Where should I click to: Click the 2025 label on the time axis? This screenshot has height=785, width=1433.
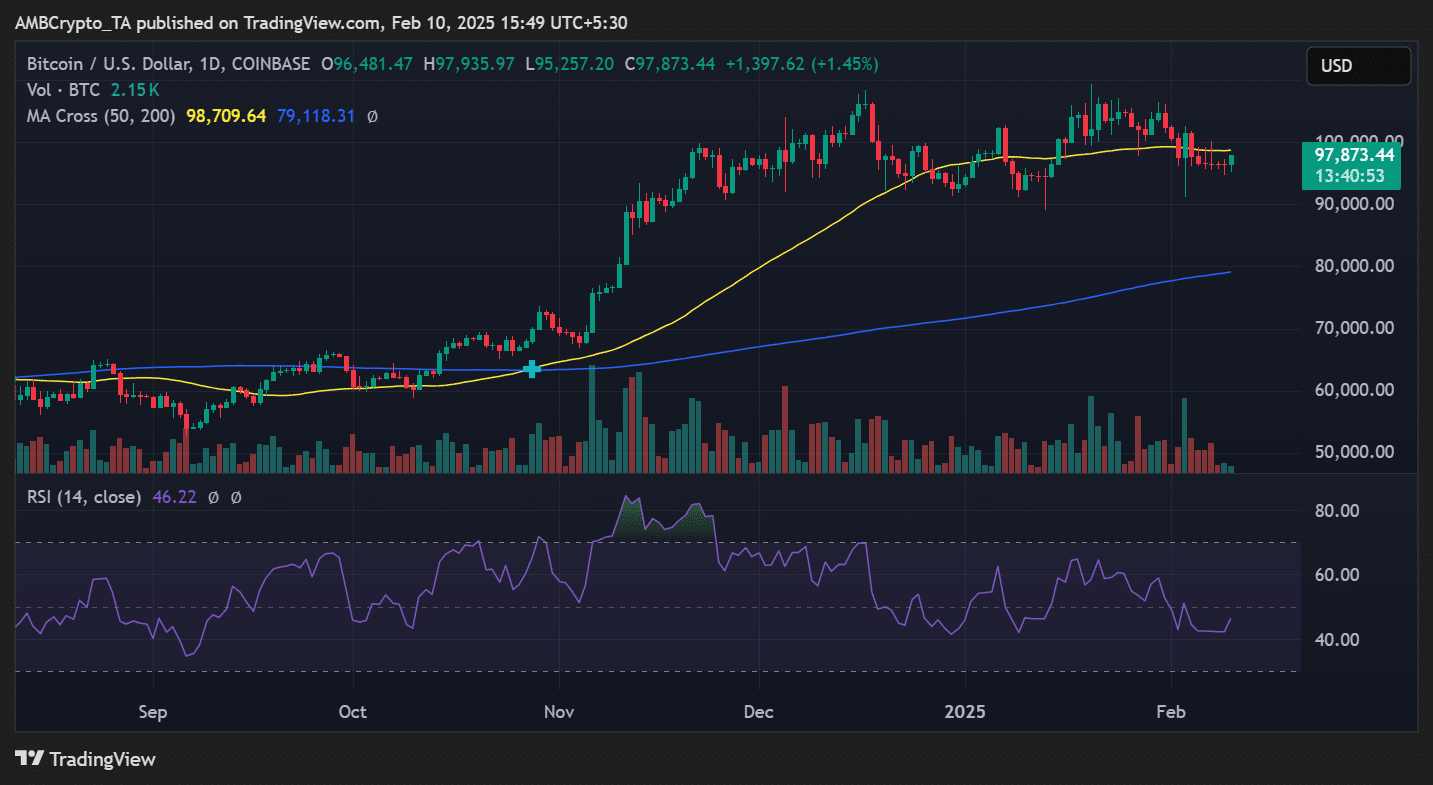tap(963, 712)
